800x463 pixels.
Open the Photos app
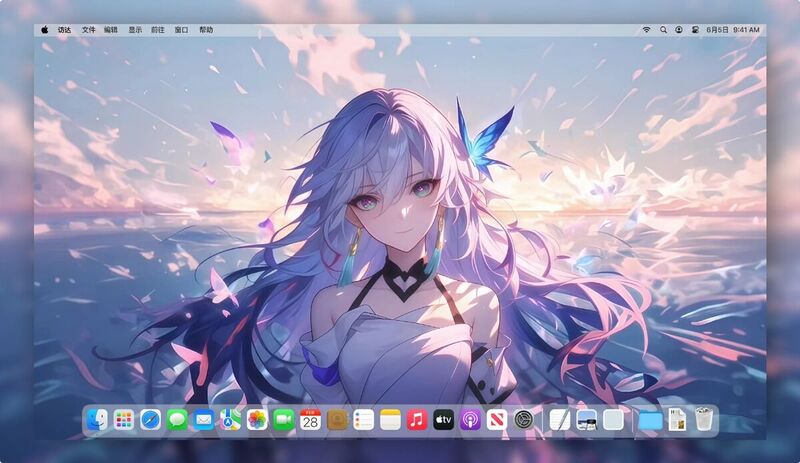257,420
